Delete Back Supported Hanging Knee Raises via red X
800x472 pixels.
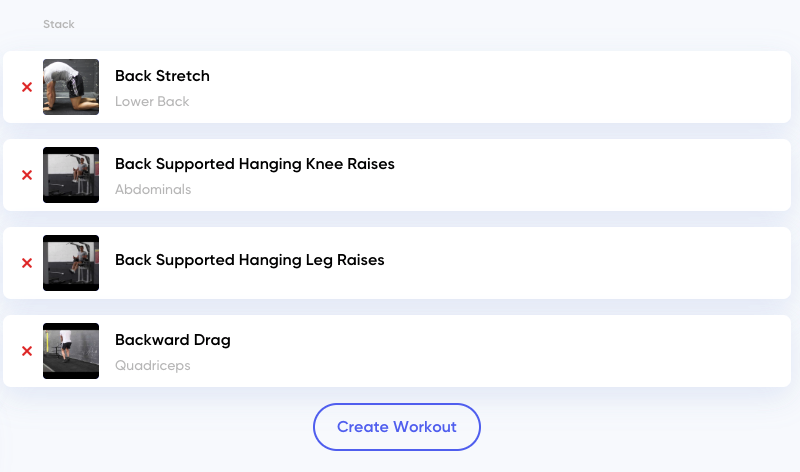[x=27, y=175]
